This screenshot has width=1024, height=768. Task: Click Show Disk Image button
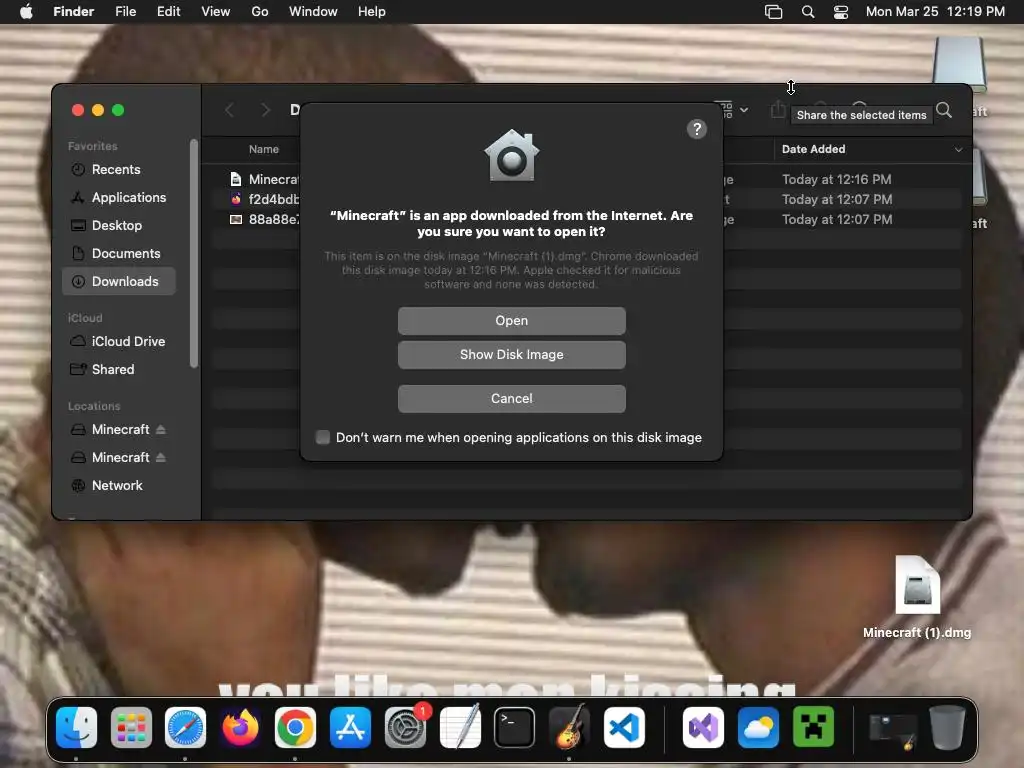point(512,355)
